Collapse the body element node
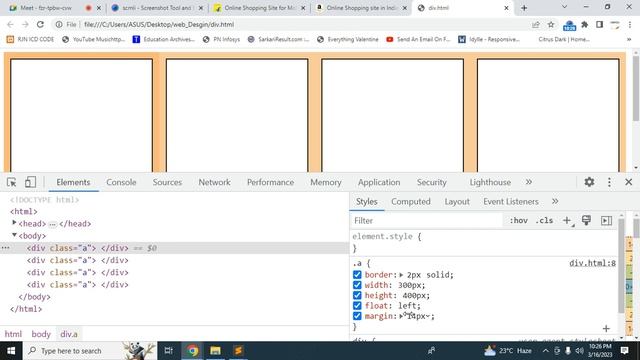This screenshot has height=360, width=640. 14,235
